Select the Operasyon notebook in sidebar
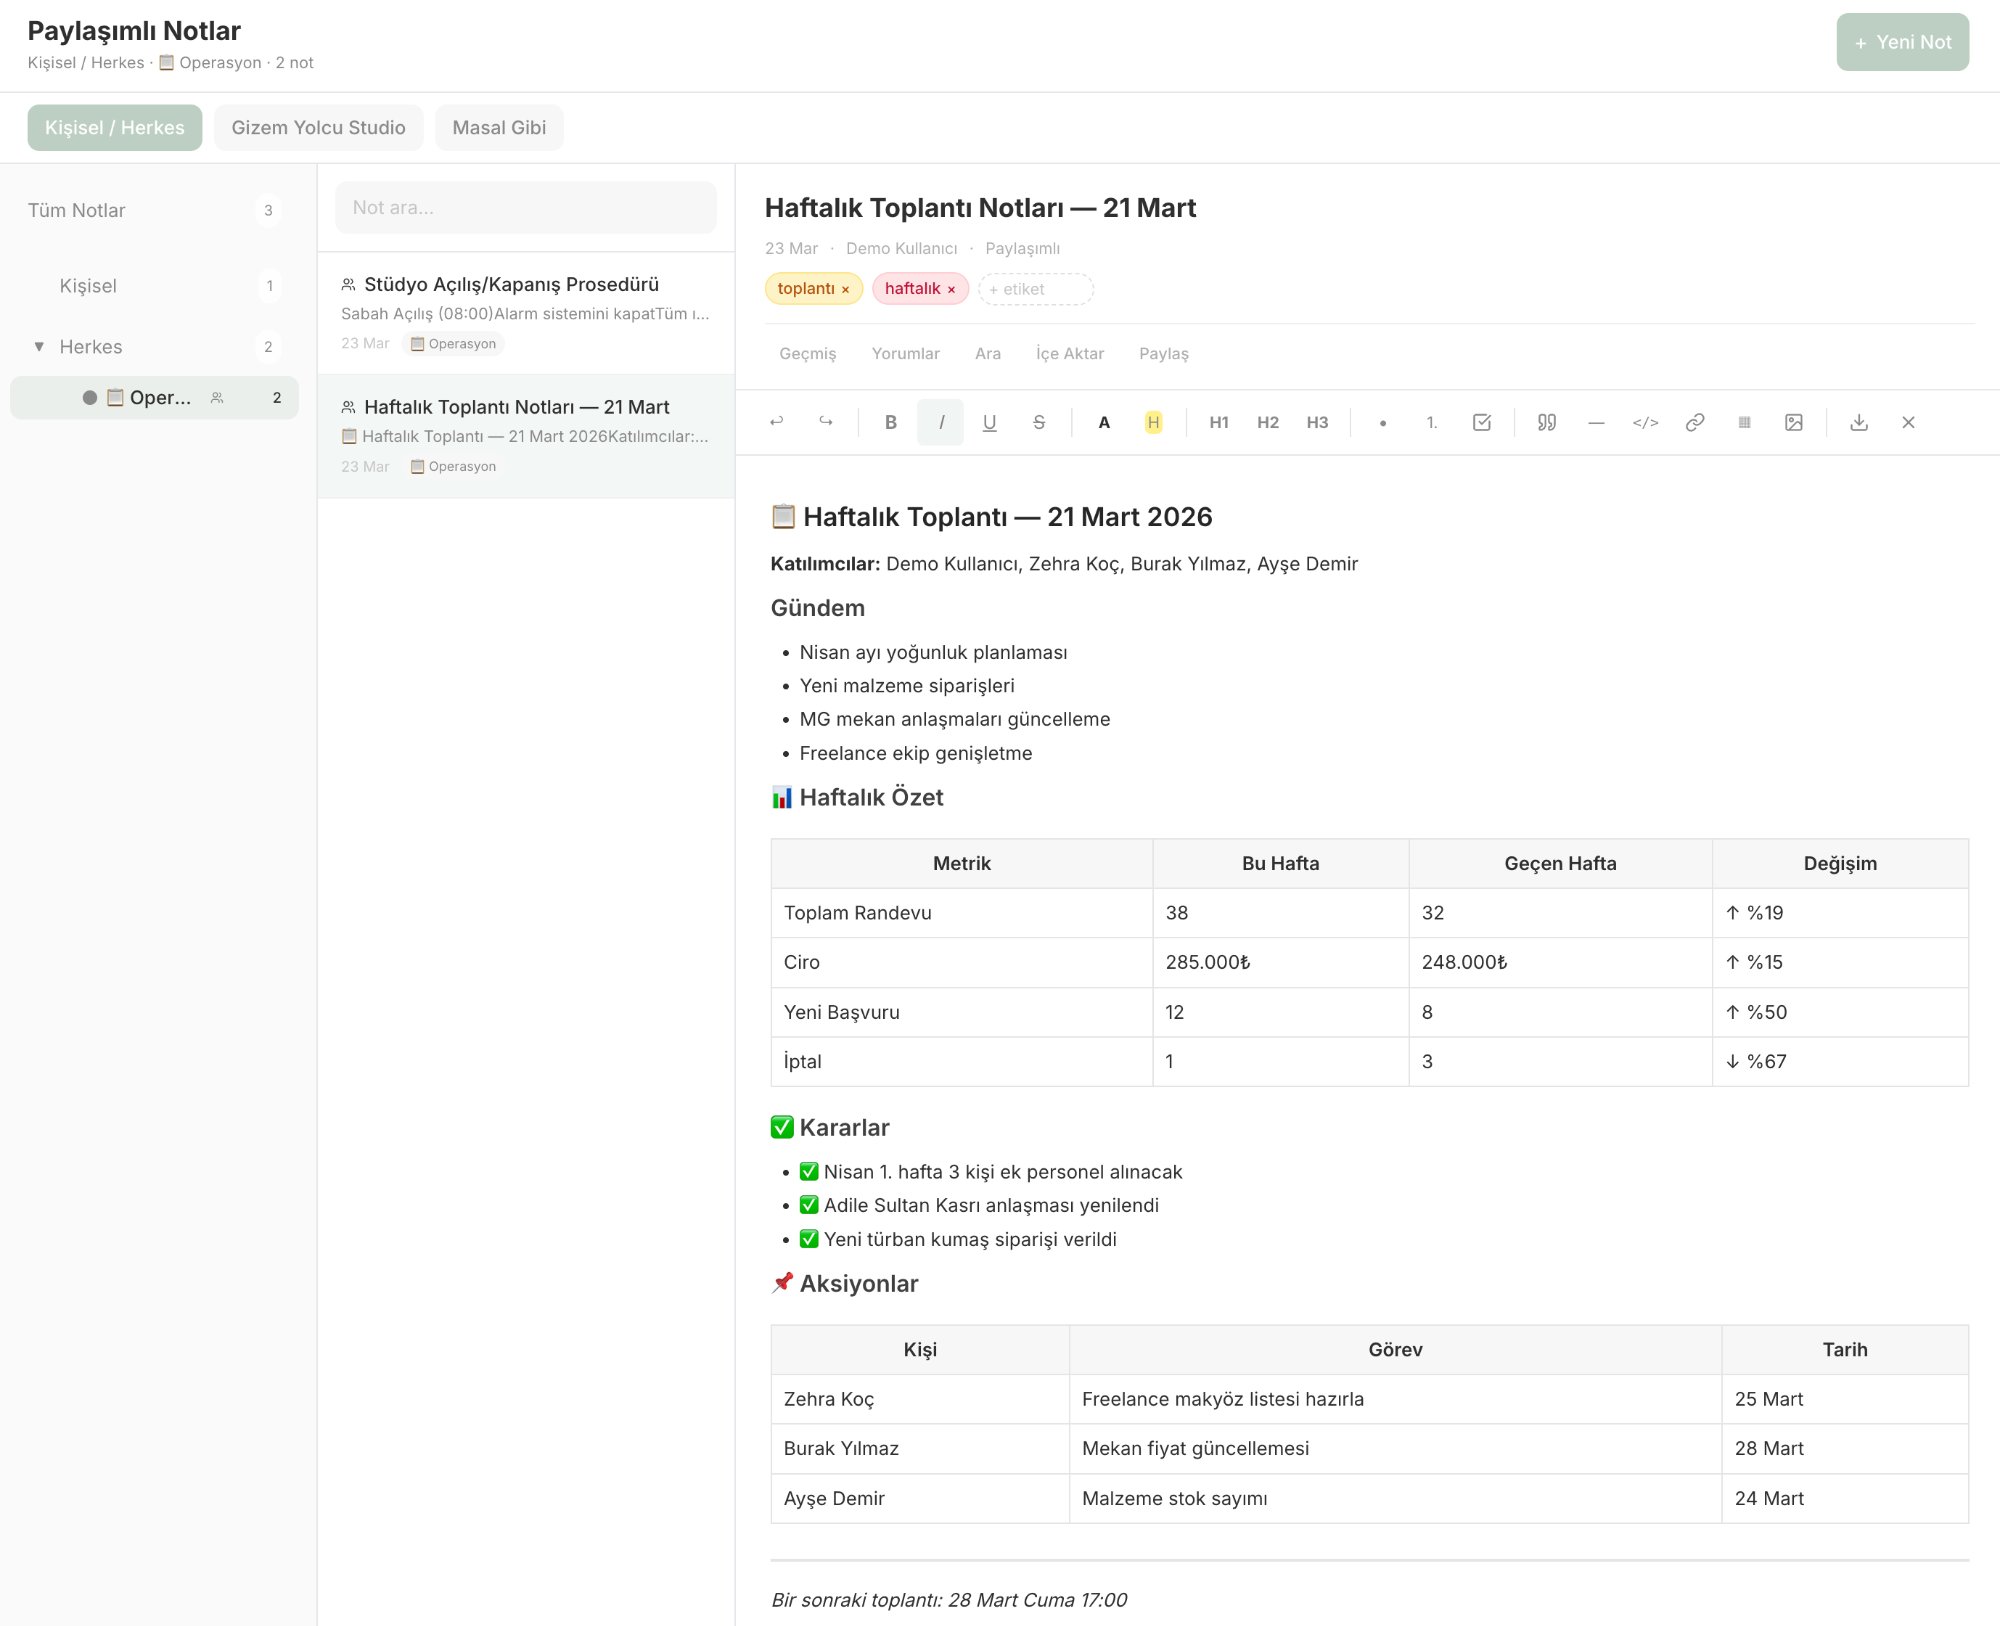 click(x=160, y=398)
